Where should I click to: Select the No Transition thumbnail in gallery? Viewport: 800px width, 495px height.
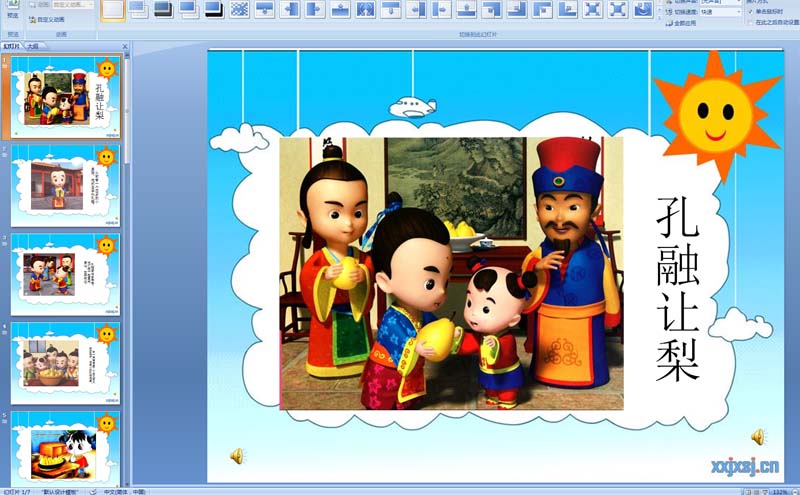[113, 9]
